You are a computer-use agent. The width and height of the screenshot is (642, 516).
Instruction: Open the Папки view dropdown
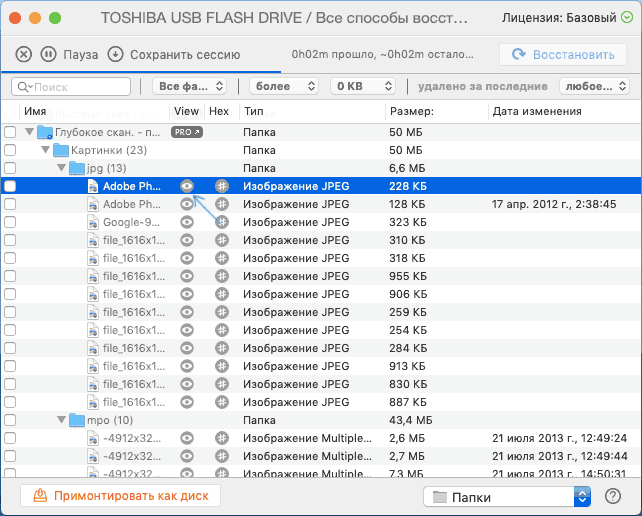[x=506, y=496]
